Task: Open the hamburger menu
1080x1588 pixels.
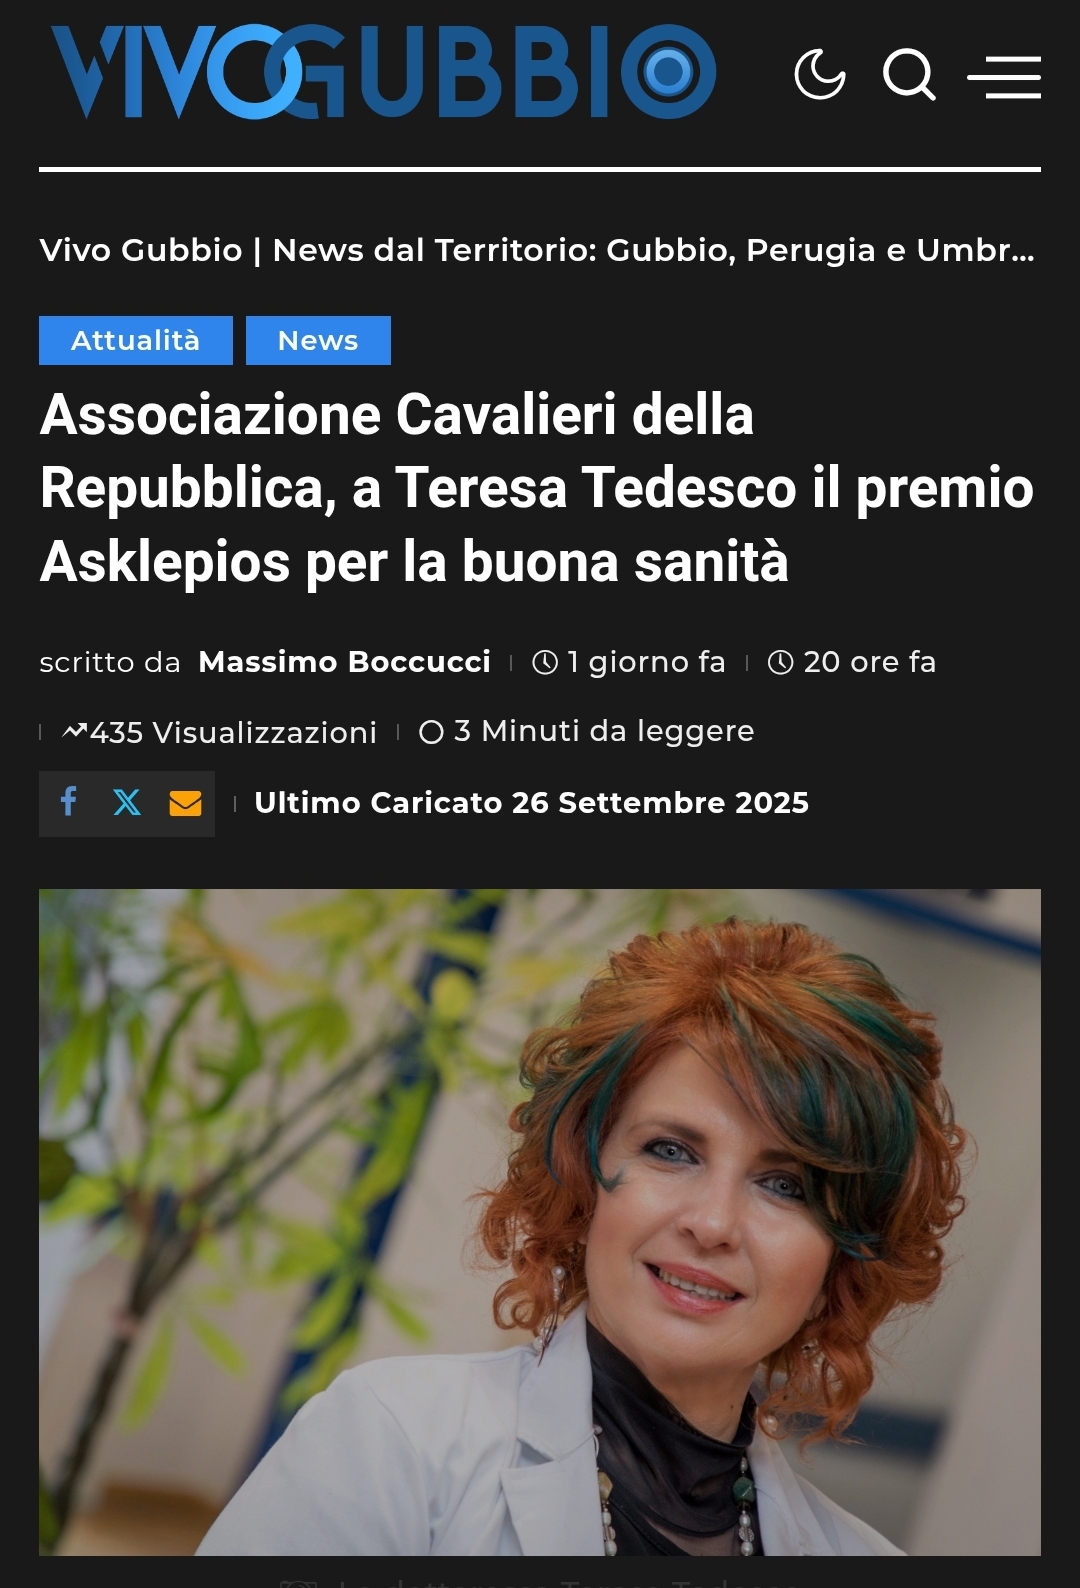Action: [x=1004, y=77]
